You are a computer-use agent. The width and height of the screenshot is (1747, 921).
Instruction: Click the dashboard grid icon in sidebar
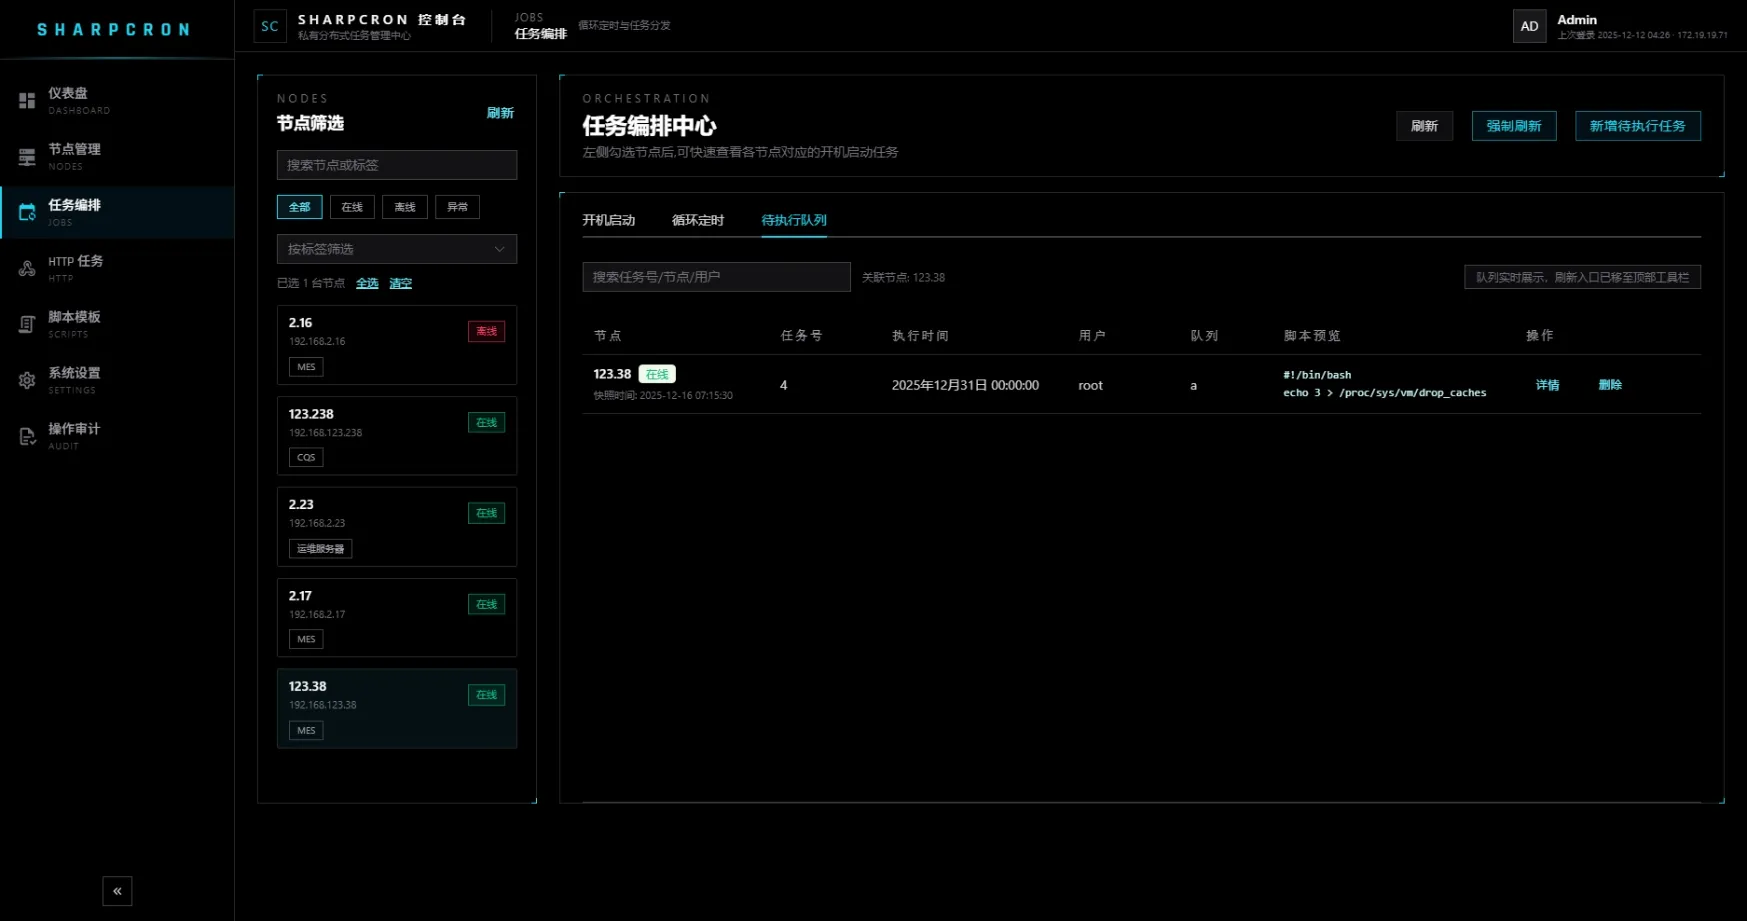[27, 101]
